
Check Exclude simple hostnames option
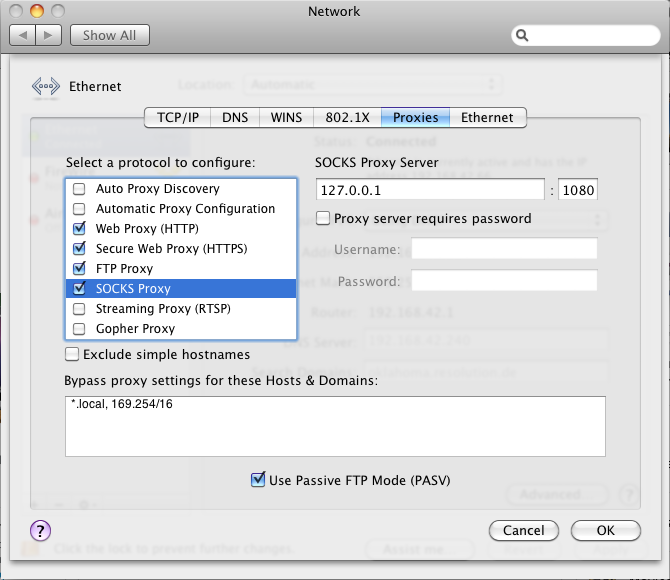72,354
